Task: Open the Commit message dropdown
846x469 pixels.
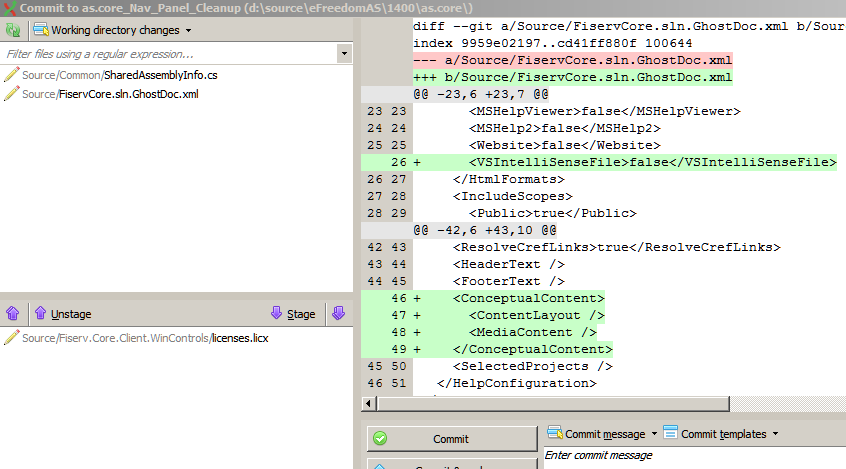Action: (654, 434)
